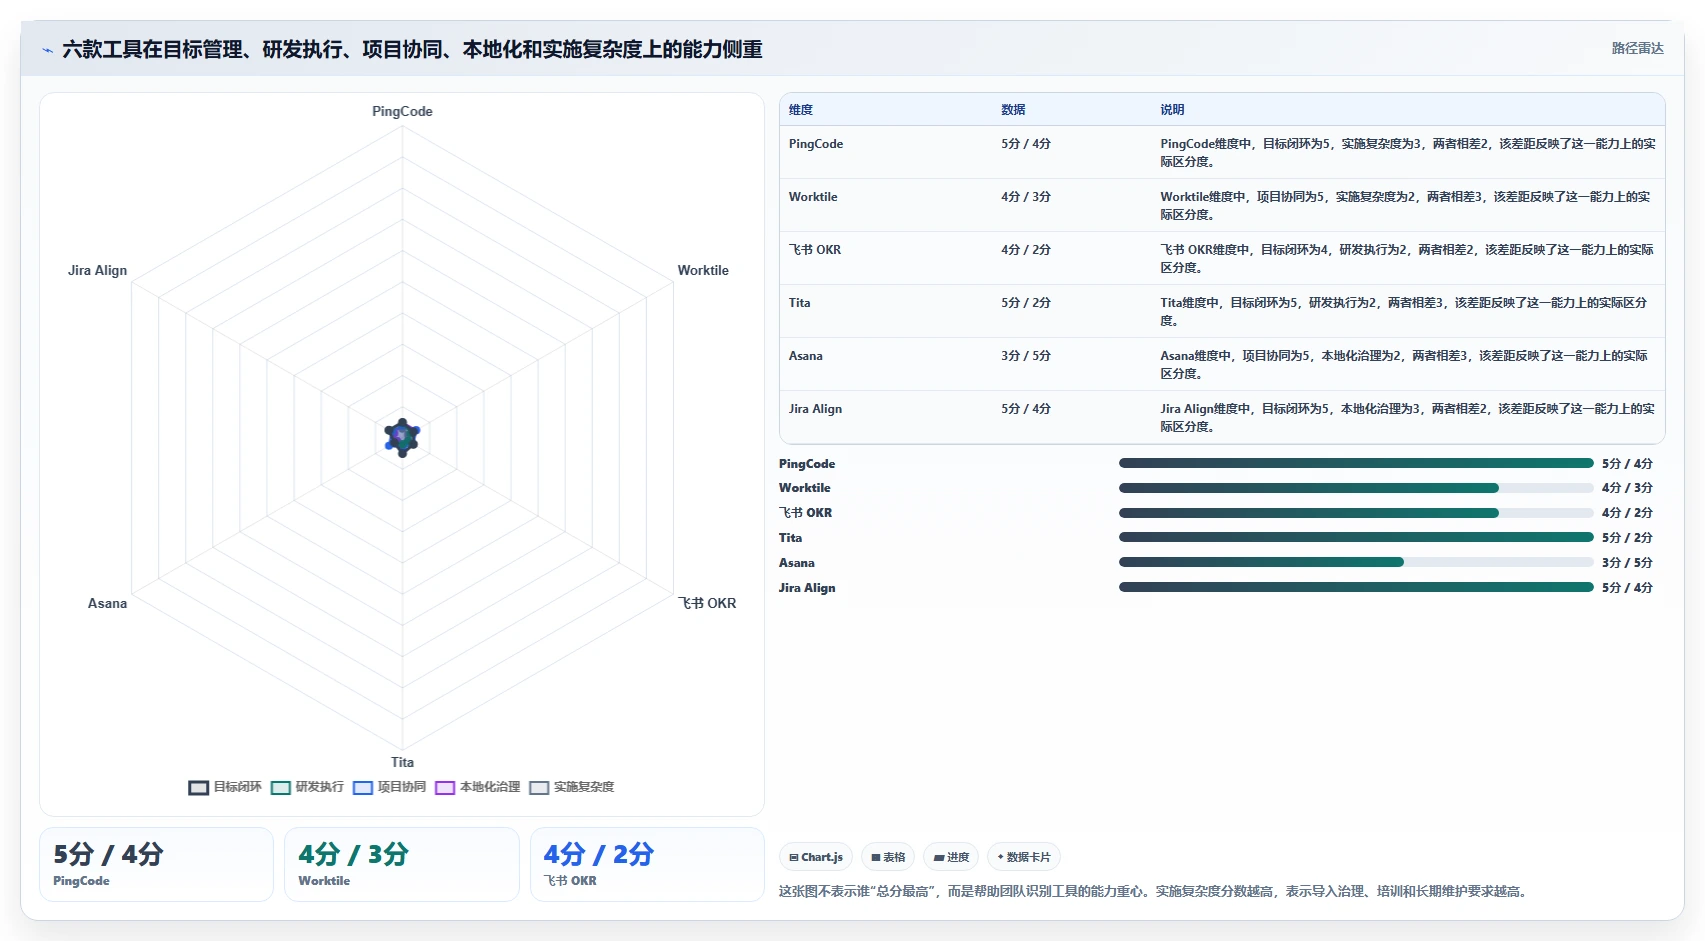Select the Tita cell in the table

click(x=799, y=303)
